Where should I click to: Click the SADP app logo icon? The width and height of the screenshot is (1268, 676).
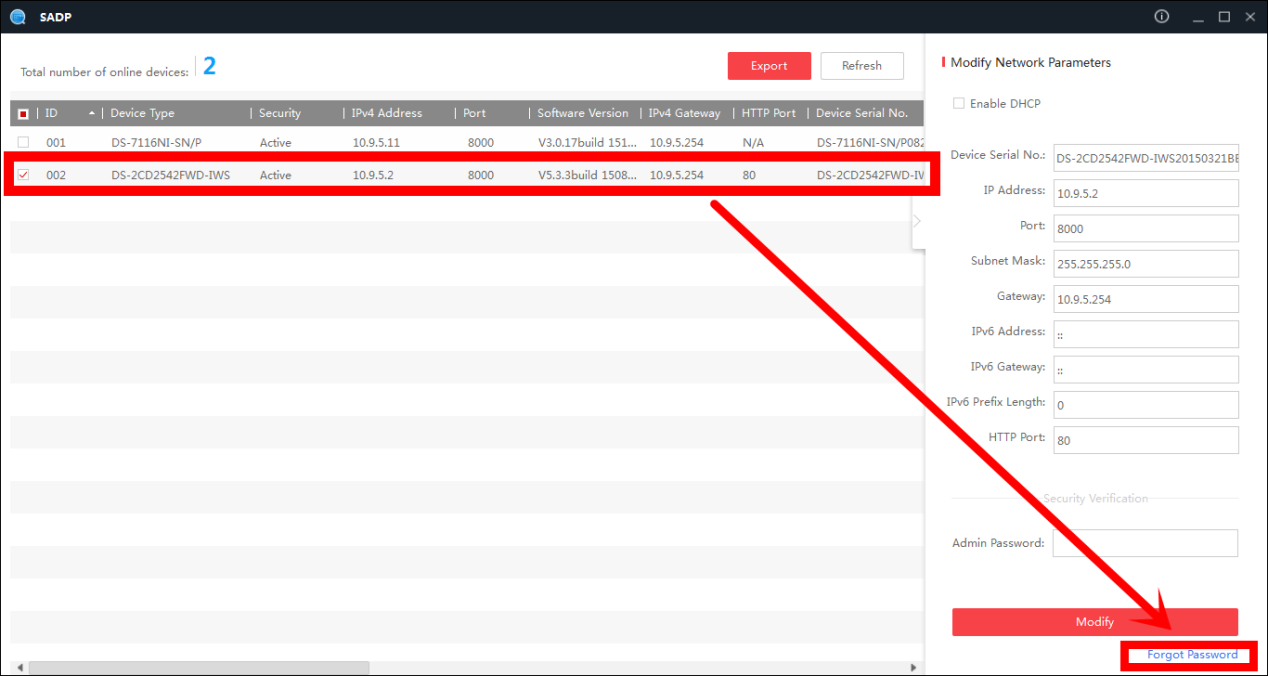click(17, 17)
